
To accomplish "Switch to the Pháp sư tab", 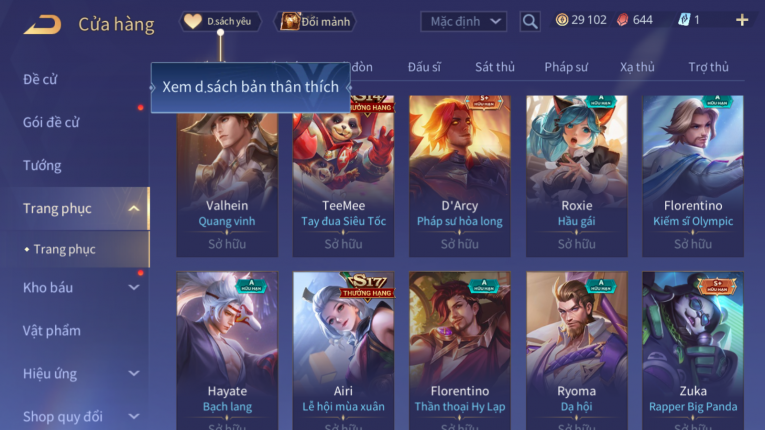I will coord(566,67).
